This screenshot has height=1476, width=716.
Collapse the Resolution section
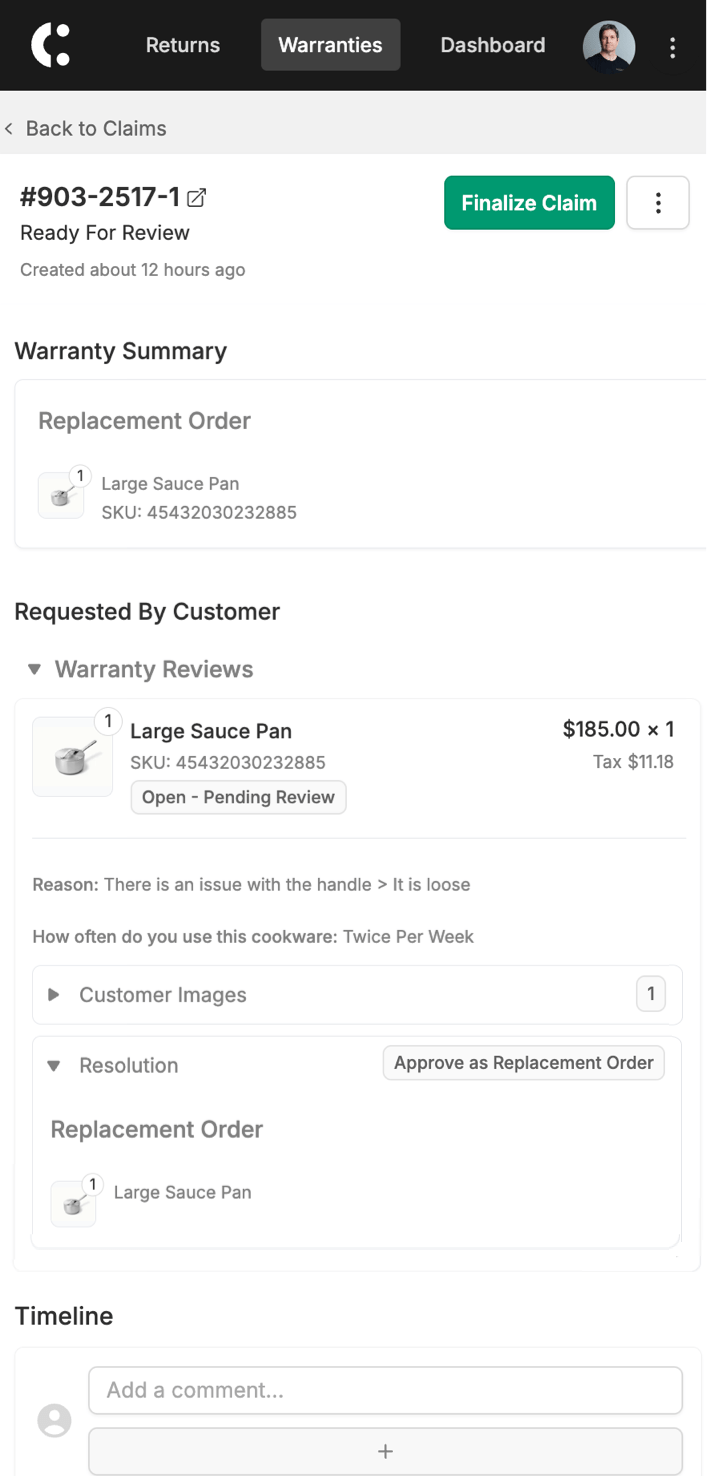click(x=54, y=1065)
